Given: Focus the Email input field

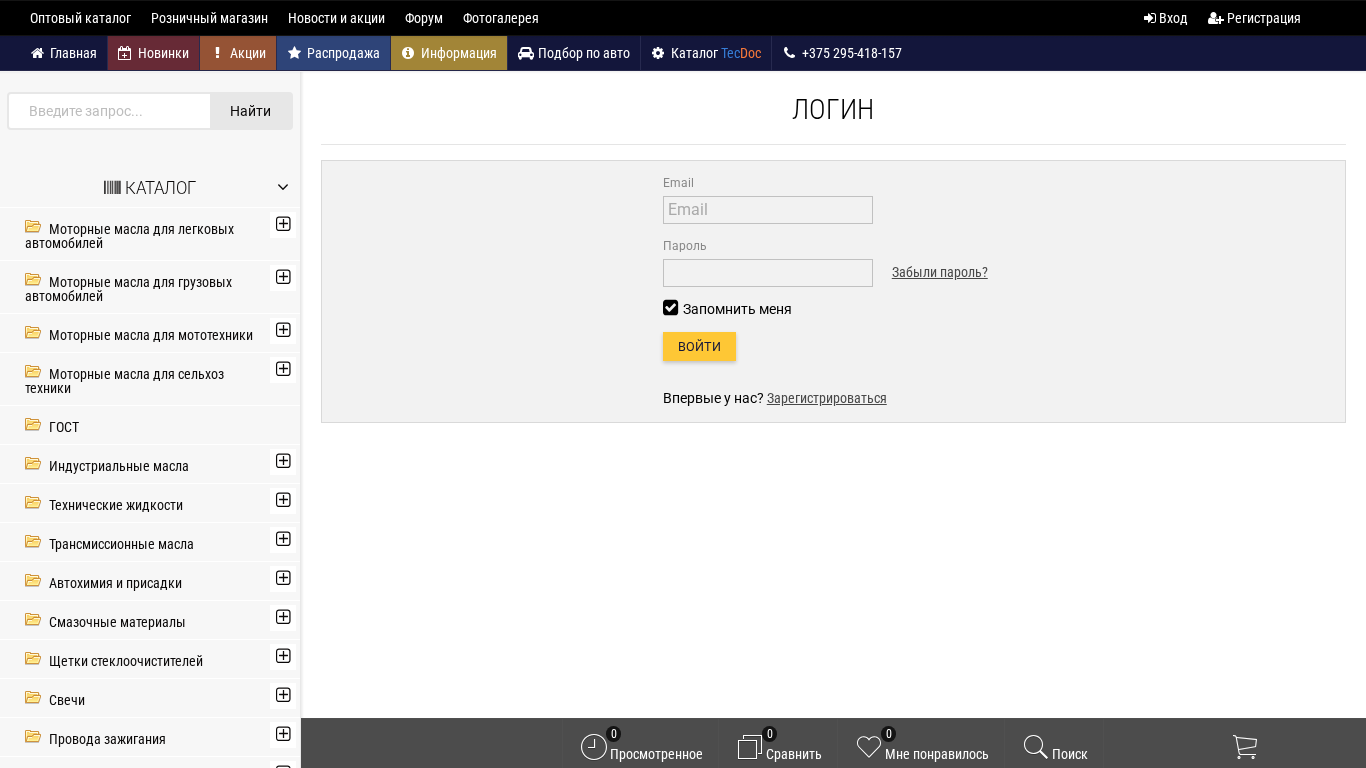Looking at the screenshot, I should 767,210.
